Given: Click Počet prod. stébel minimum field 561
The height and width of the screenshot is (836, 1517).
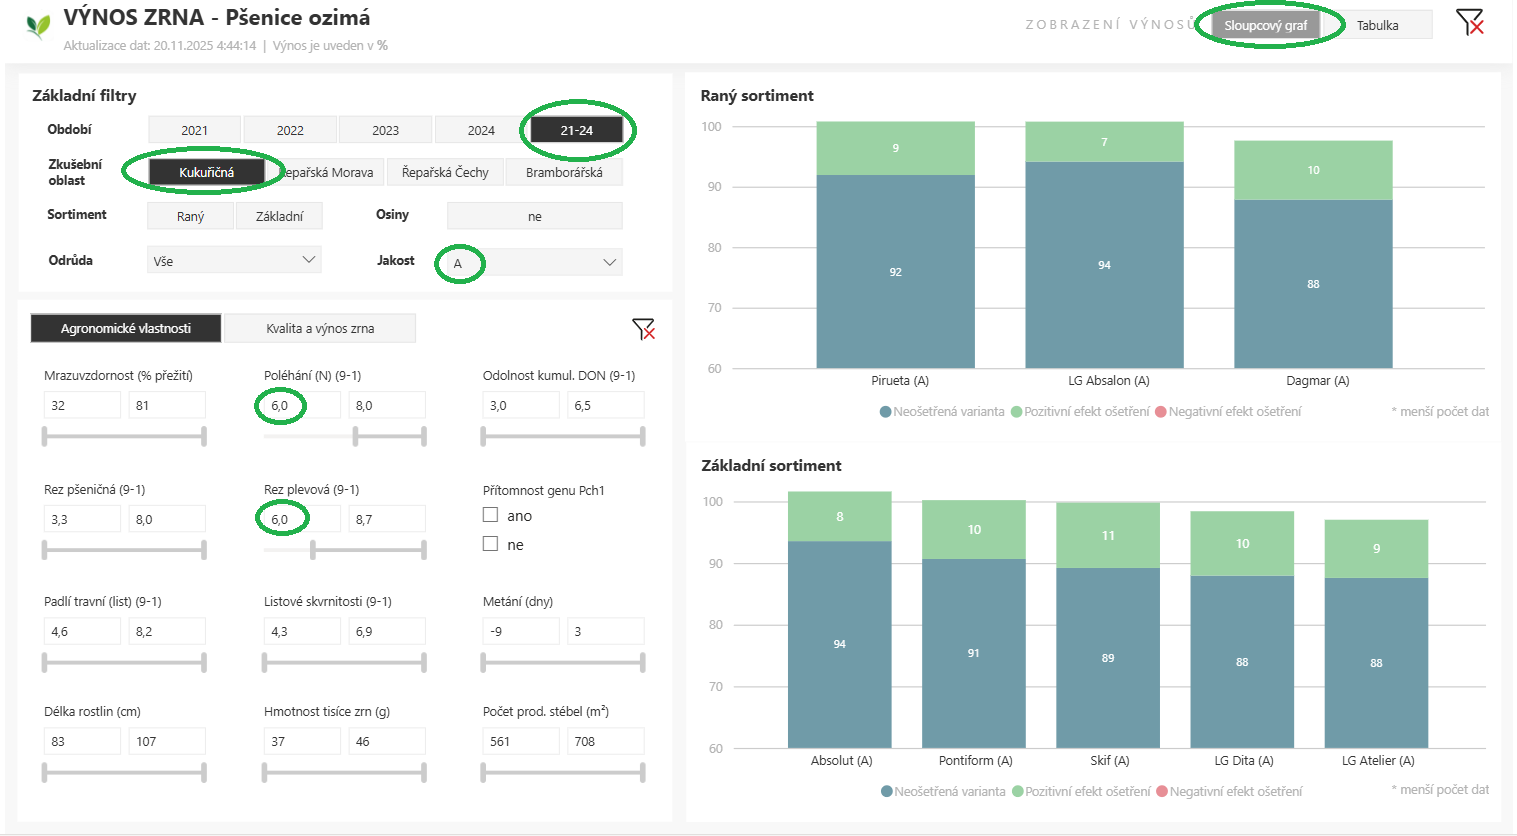Looking at the screenshot, I should pyautogui.click(x=521, y=741).
